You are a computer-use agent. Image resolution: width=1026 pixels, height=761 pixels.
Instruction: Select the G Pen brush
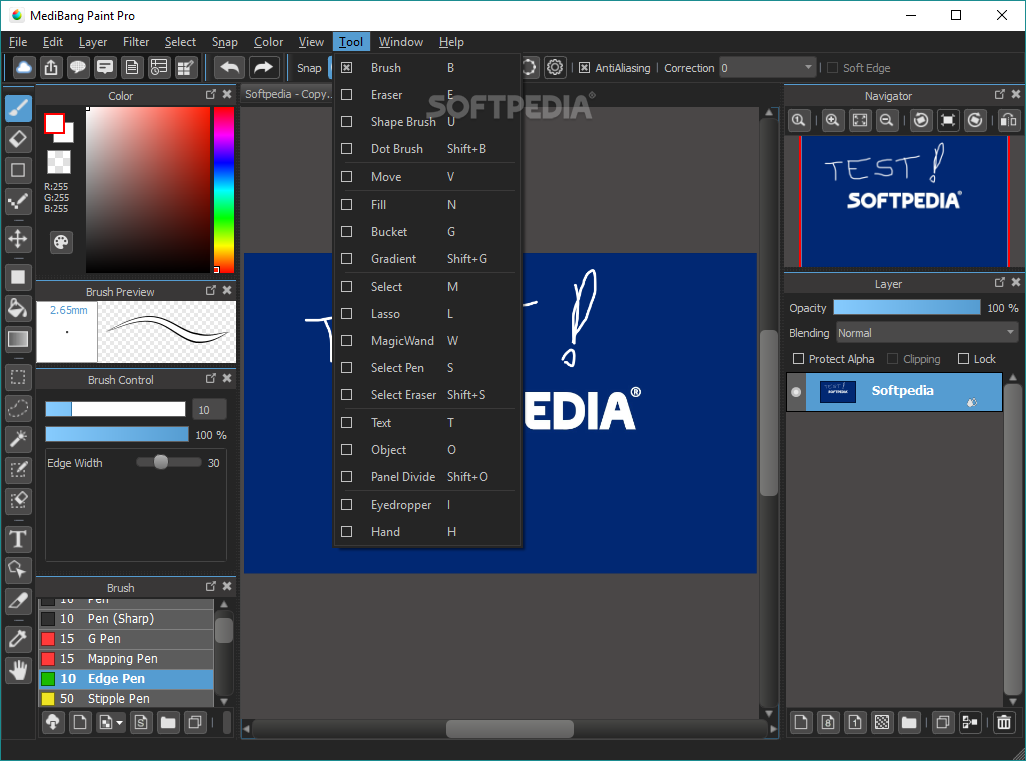[126, 639]
